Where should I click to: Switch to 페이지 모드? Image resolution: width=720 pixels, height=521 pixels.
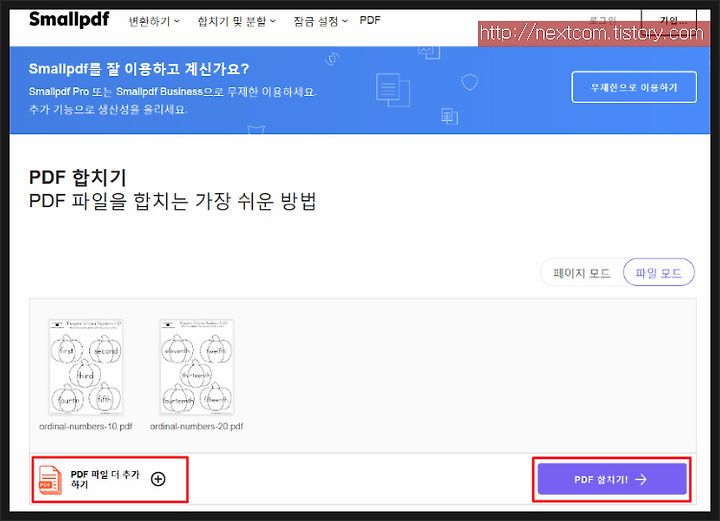tap(581, 273)
